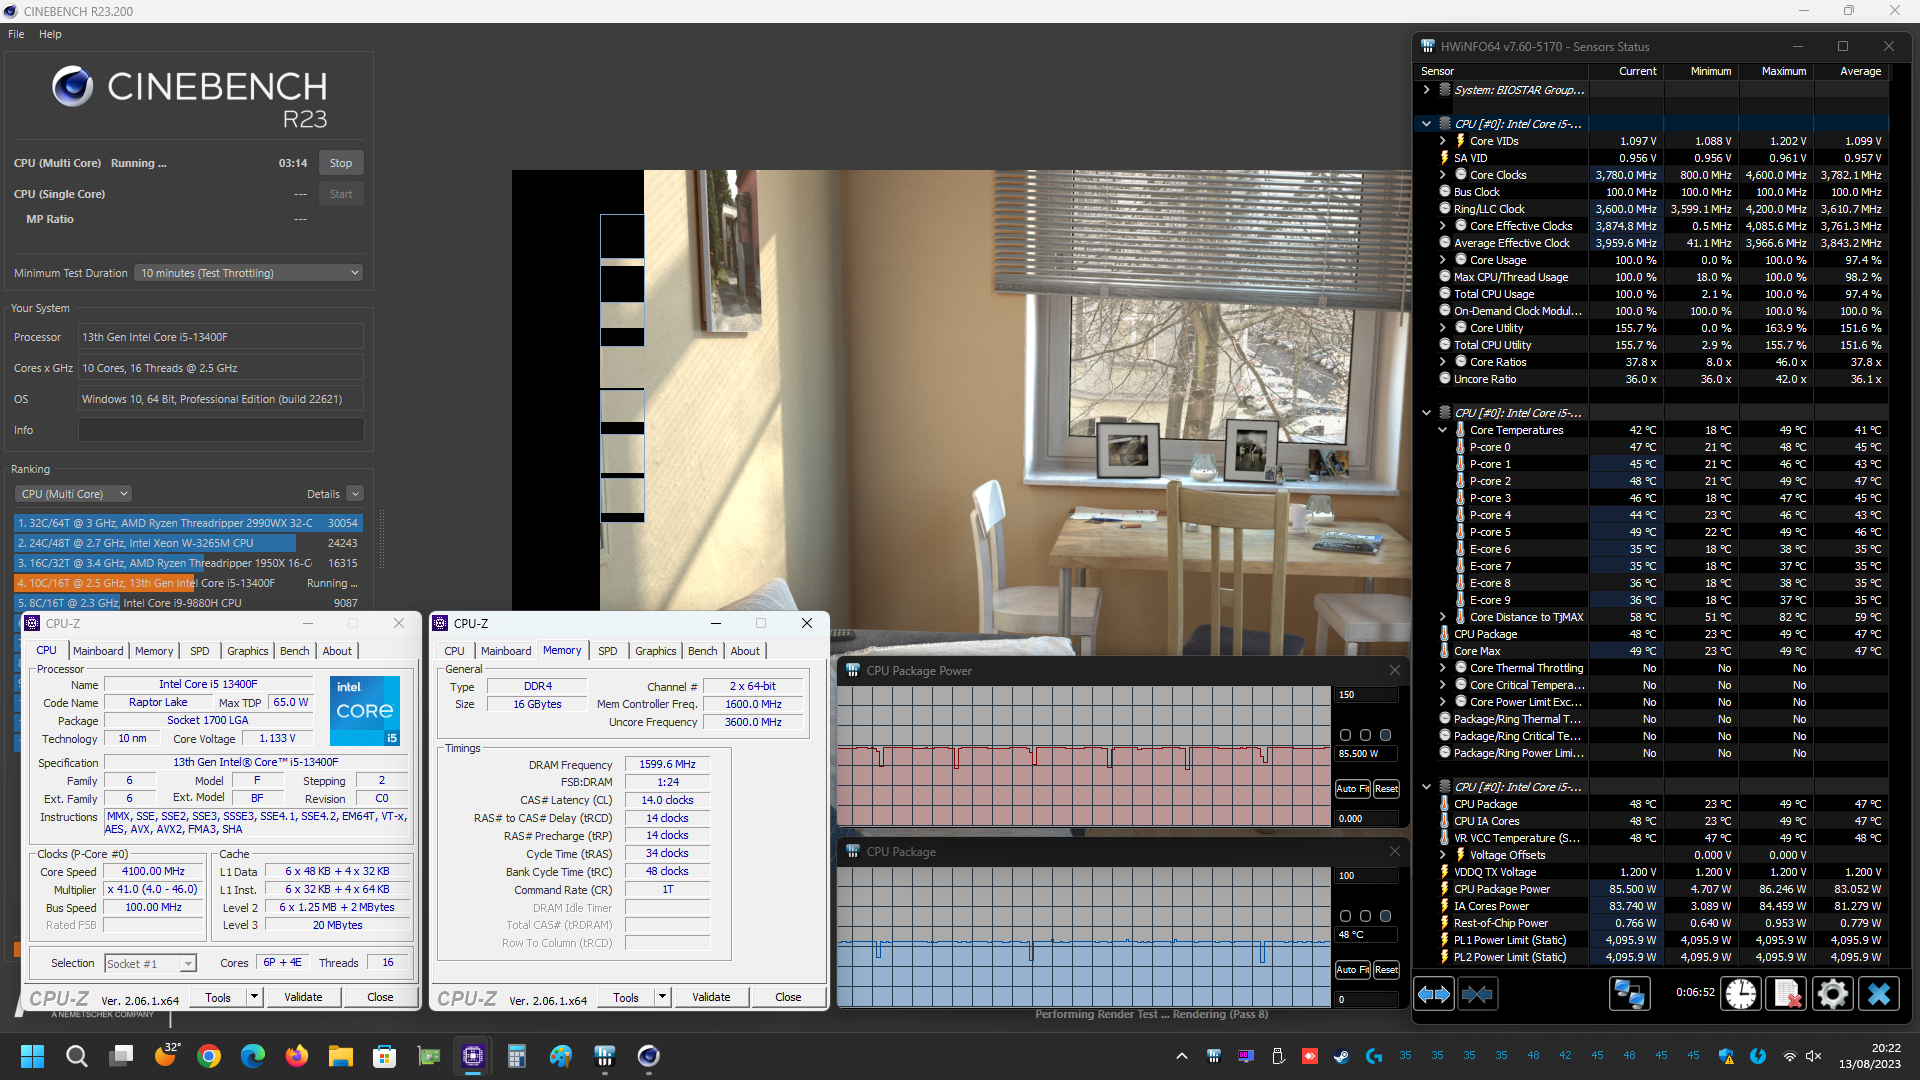This screenshot has height=1080, width=1920.
Task: Click Reset in CPU Package temperature graph
Action: tap(1387, 970)
